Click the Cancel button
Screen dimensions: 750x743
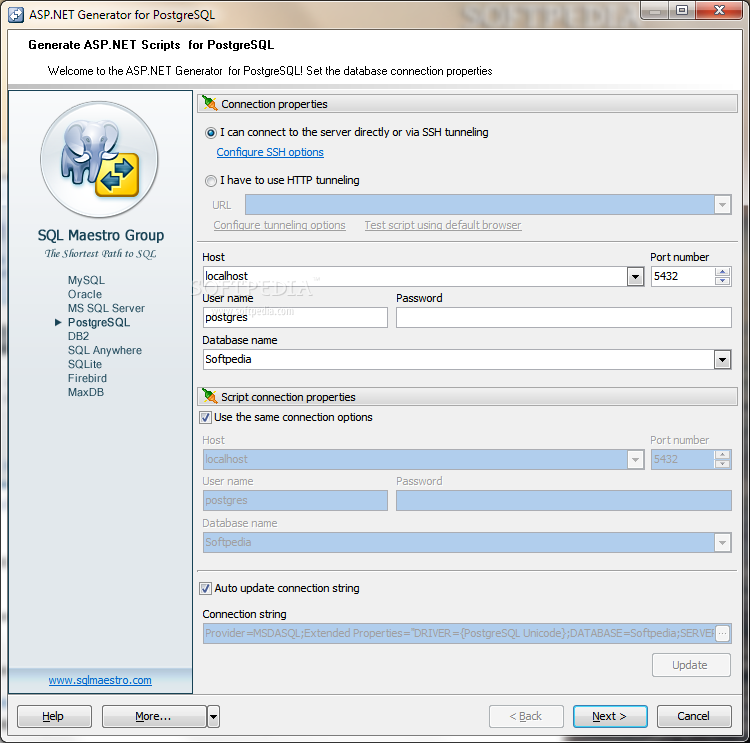(694, 716)
